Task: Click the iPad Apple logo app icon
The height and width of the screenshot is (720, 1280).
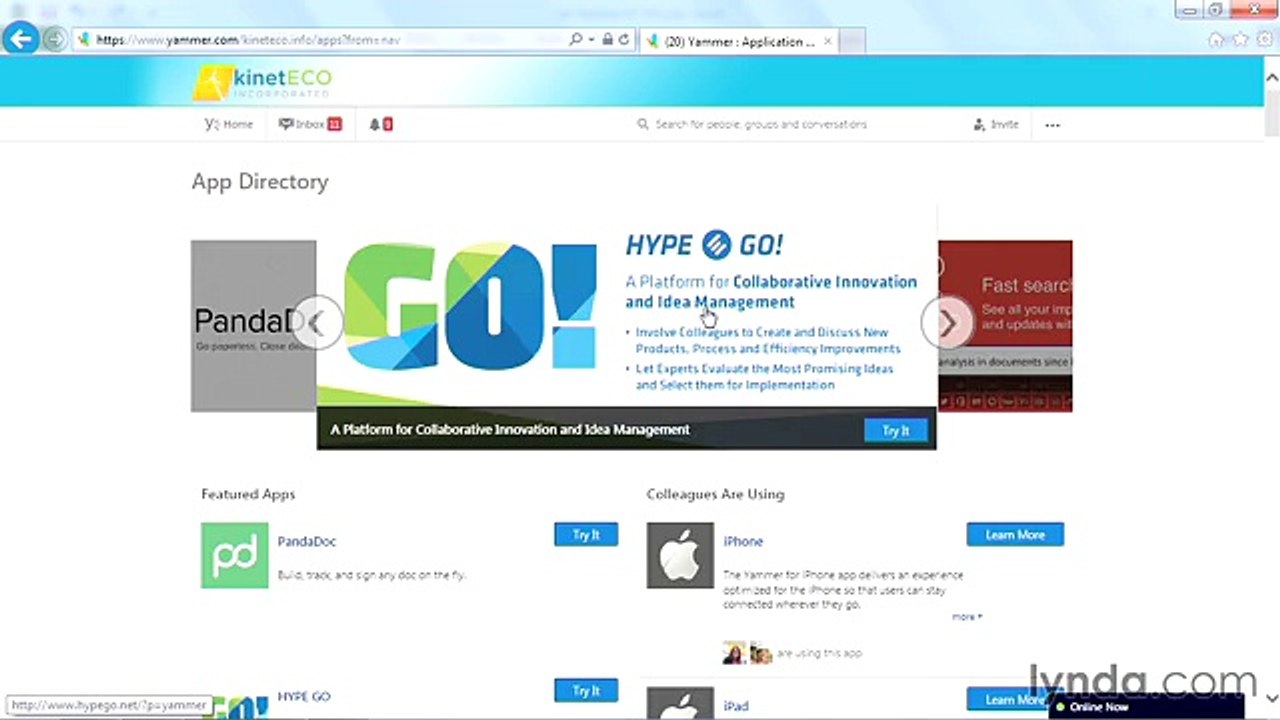Action: (x=680, y=703)
